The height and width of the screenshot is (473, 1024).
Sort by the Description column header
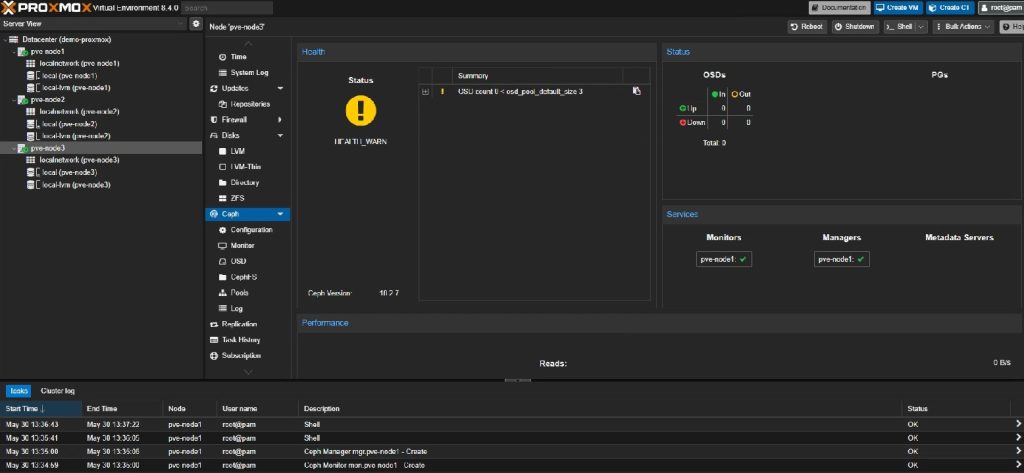[600, 408]
